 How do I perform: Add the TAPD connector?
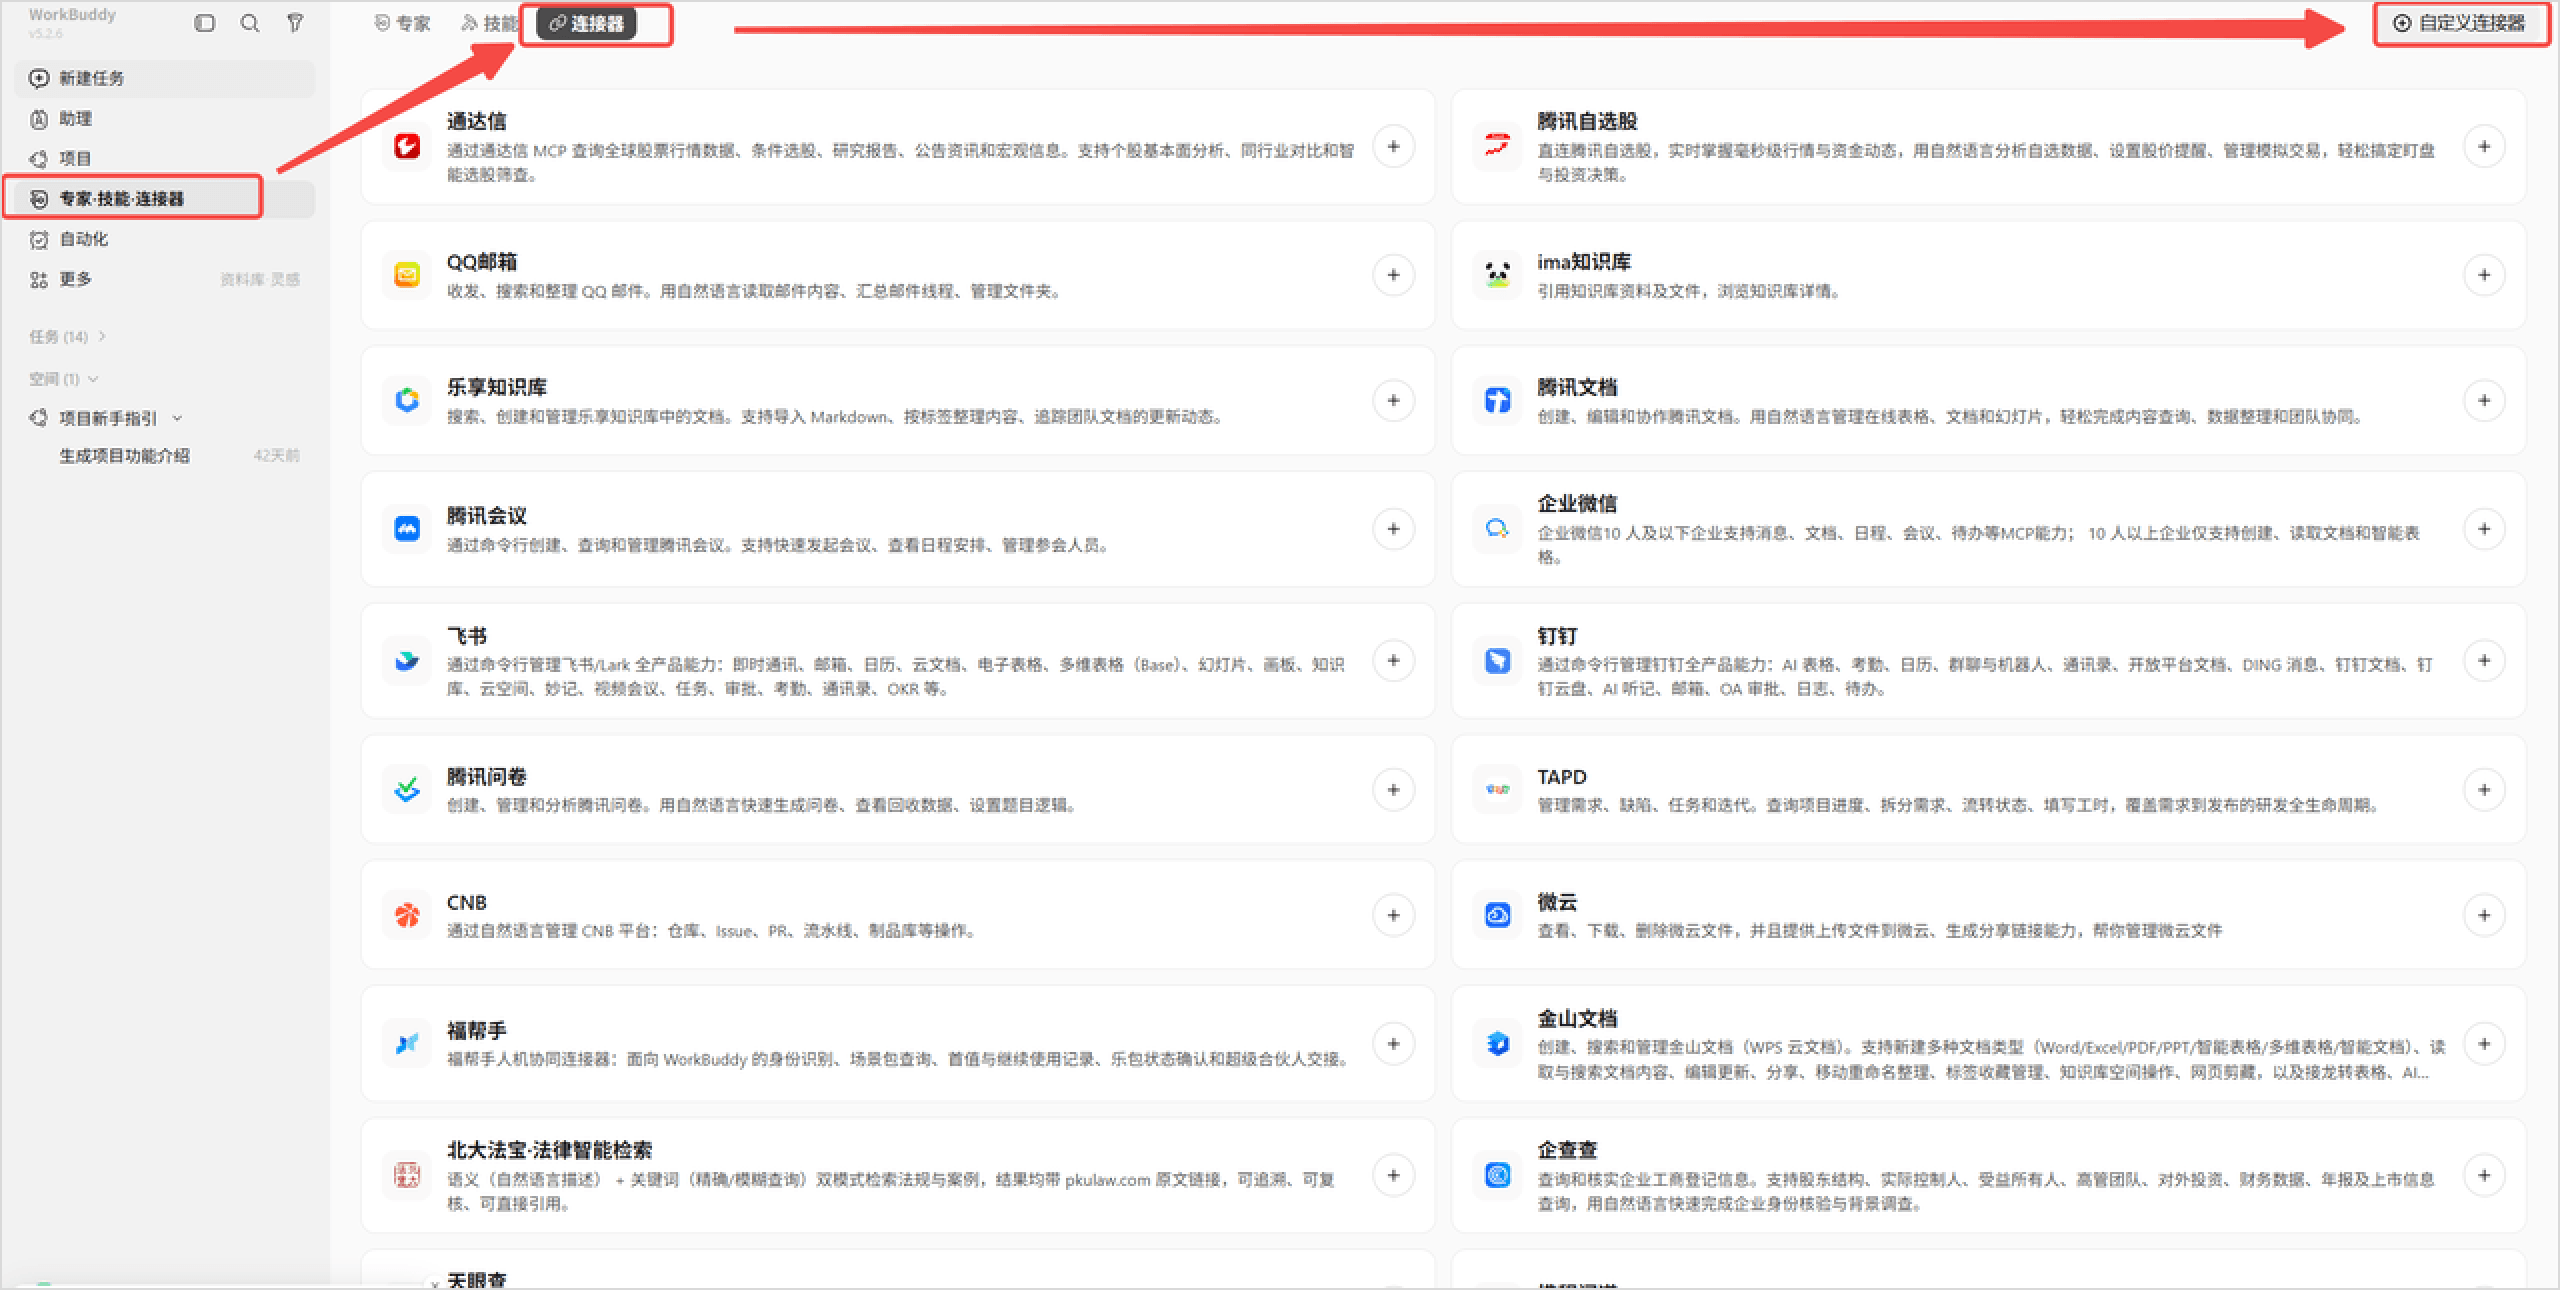click(x=2484, y=791)
